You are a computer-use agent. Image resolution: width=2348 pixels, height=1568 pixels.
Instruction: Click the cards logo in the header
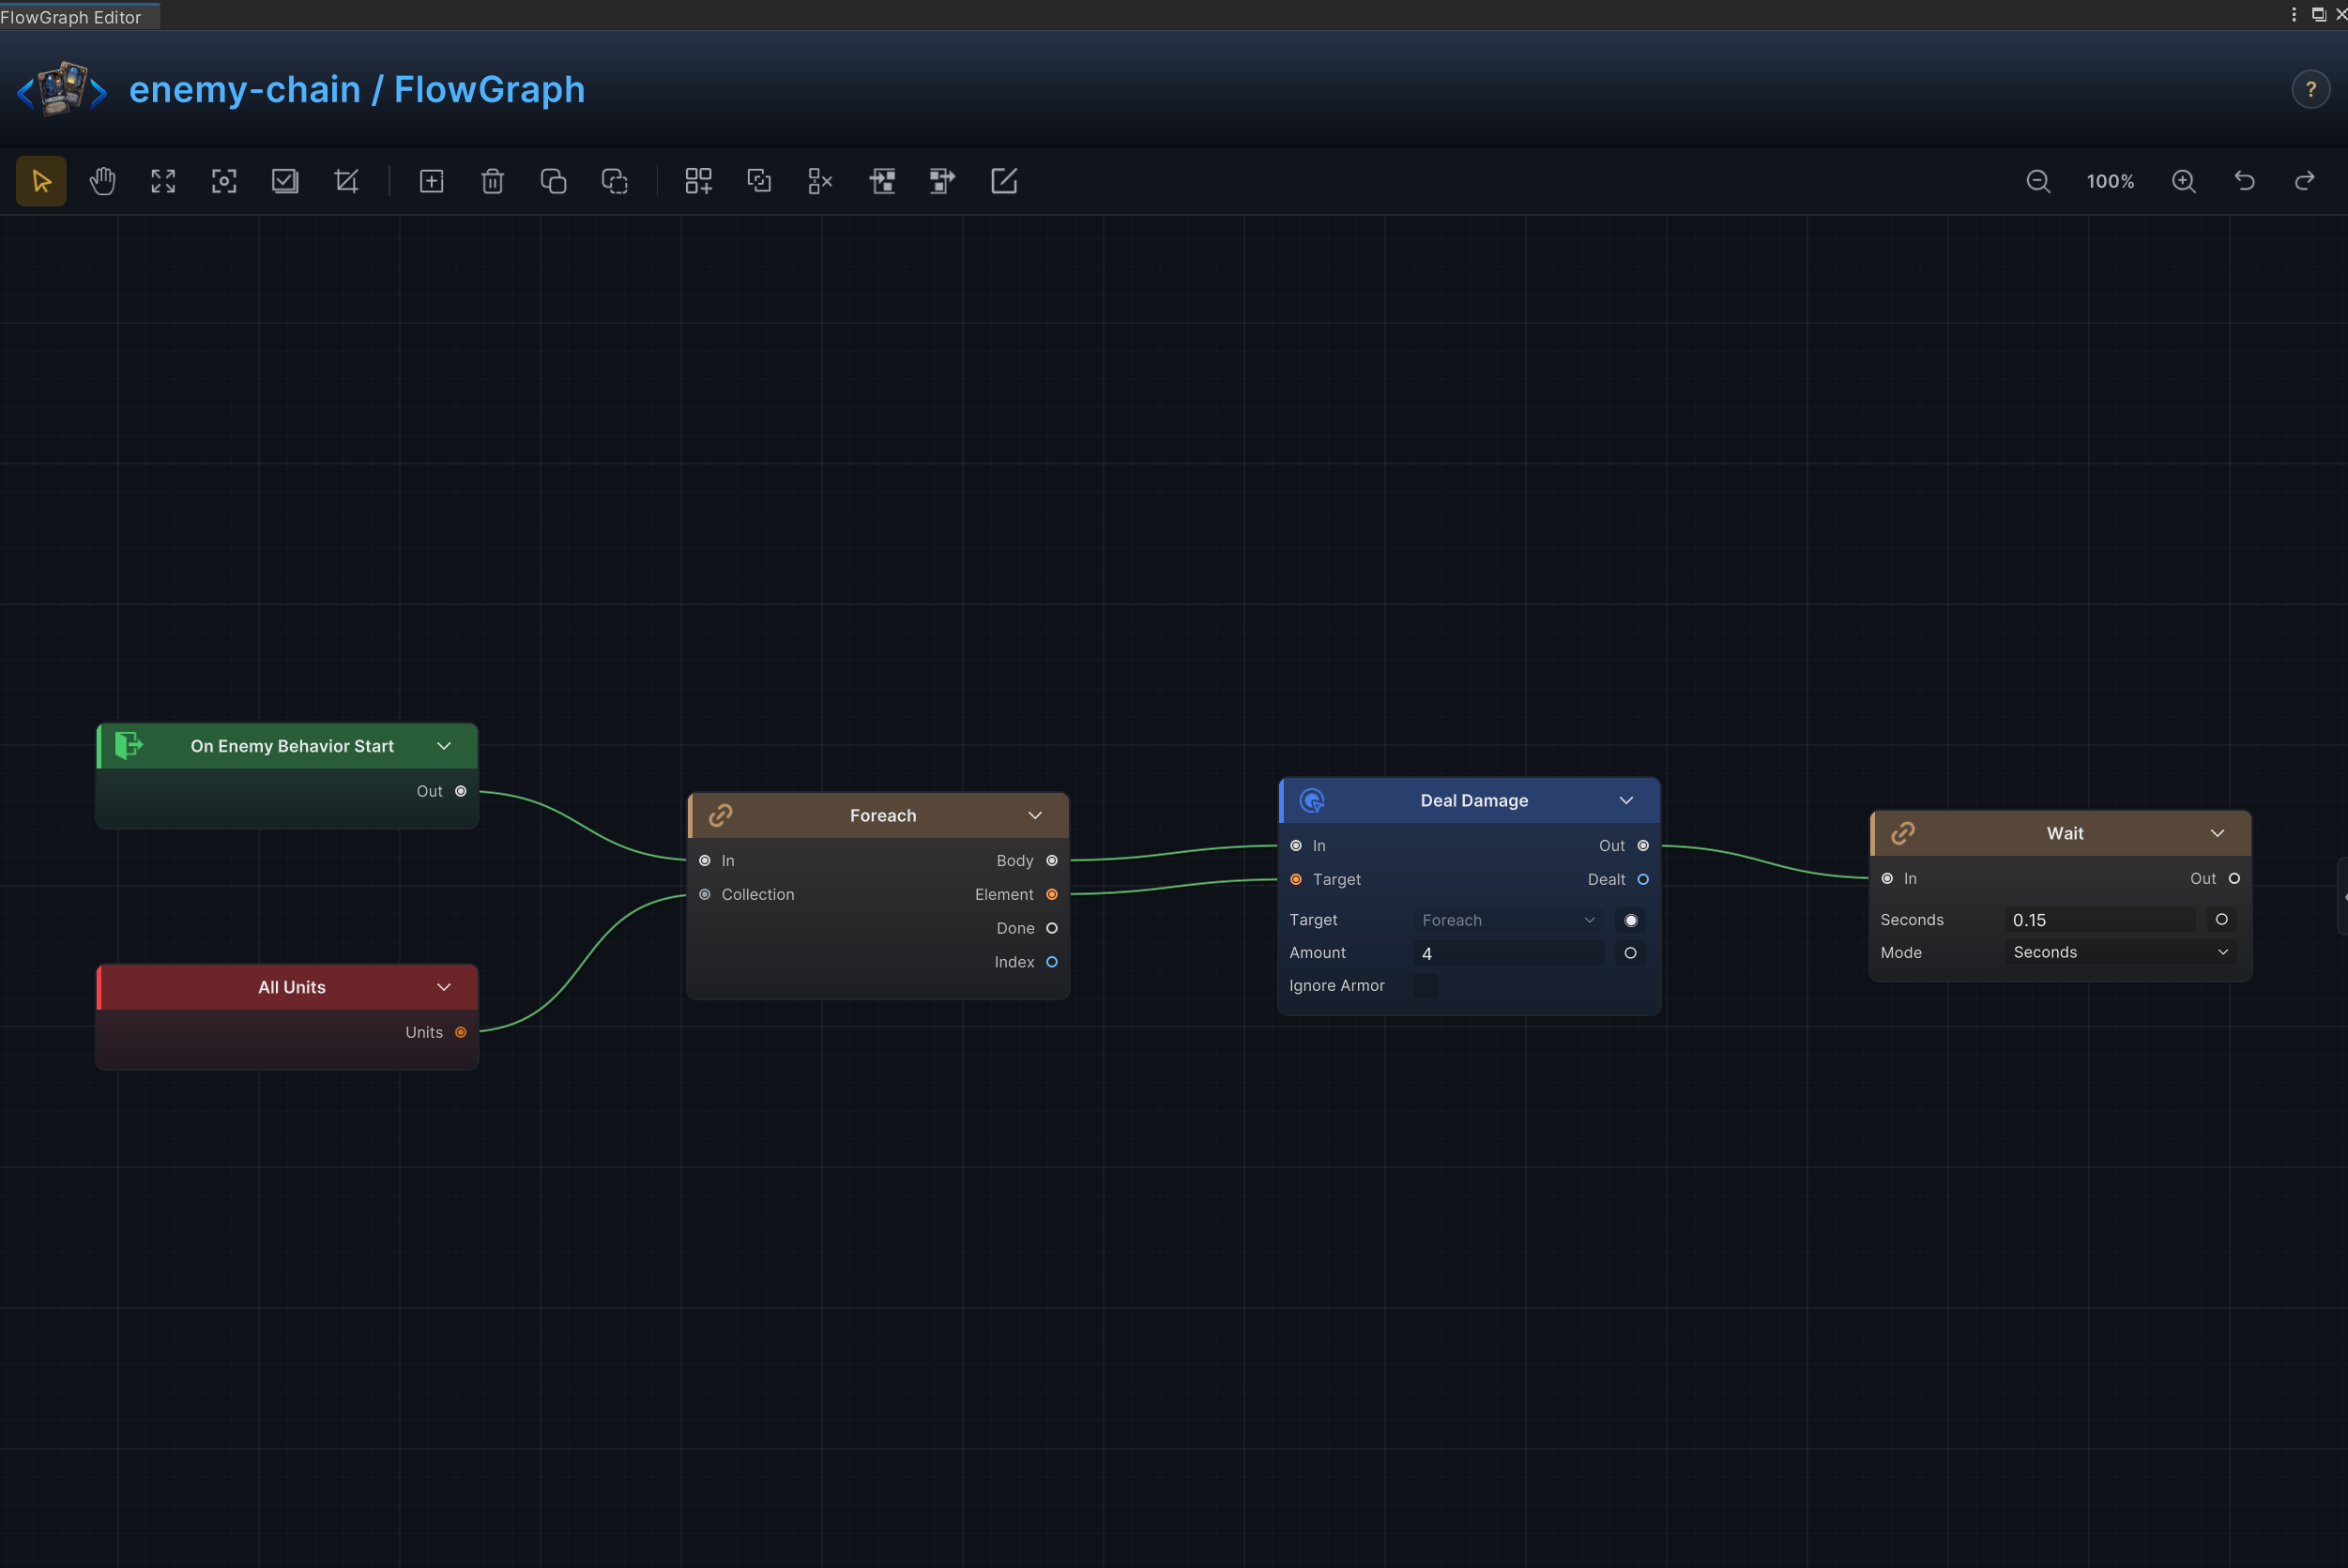coord(62,88)
